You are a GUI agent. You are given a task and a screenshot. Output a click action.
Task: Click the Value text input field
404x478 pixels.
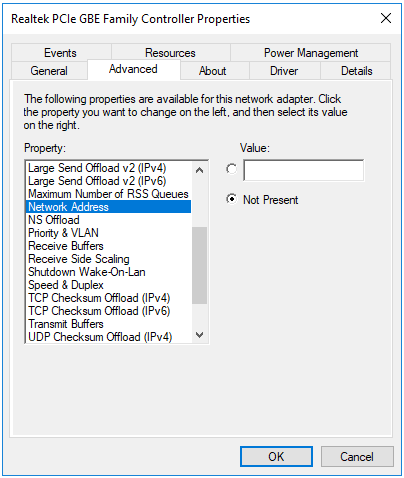click(x=304, y=170)
